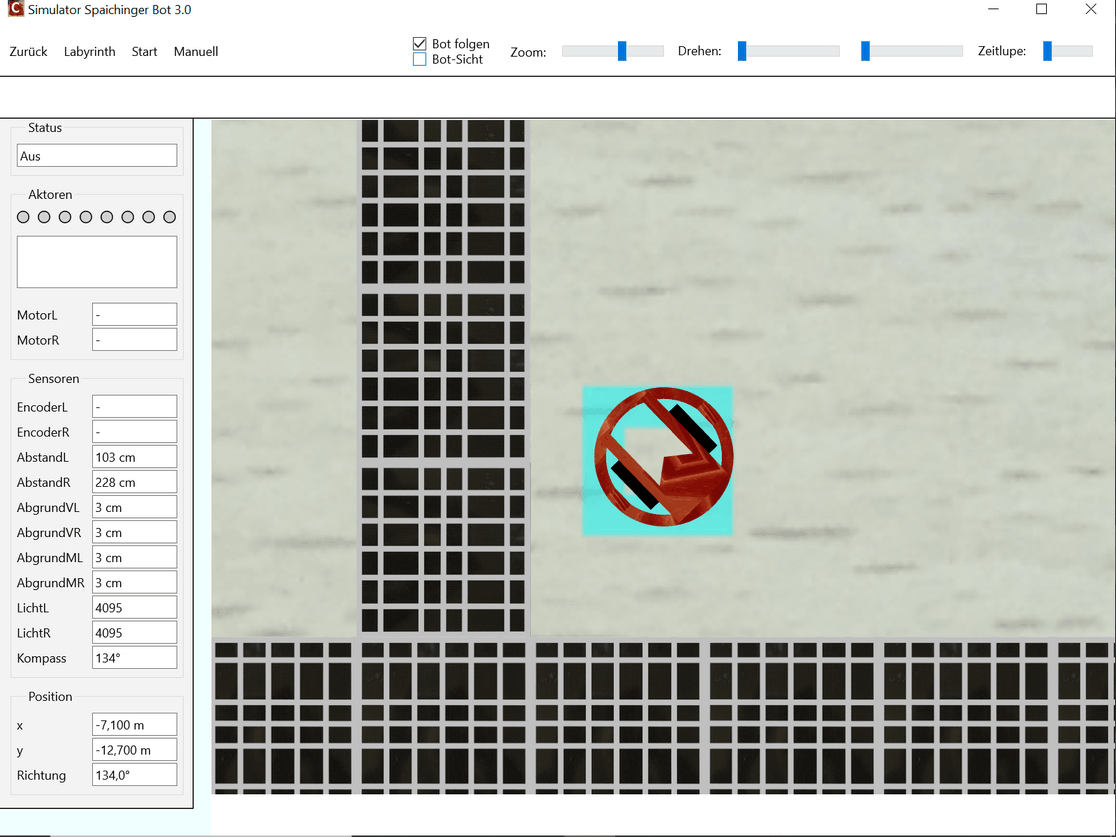Click the Zeitlupe slow-motion slider handle
Screen dimensions: 1116x837
coord(1047,51)
